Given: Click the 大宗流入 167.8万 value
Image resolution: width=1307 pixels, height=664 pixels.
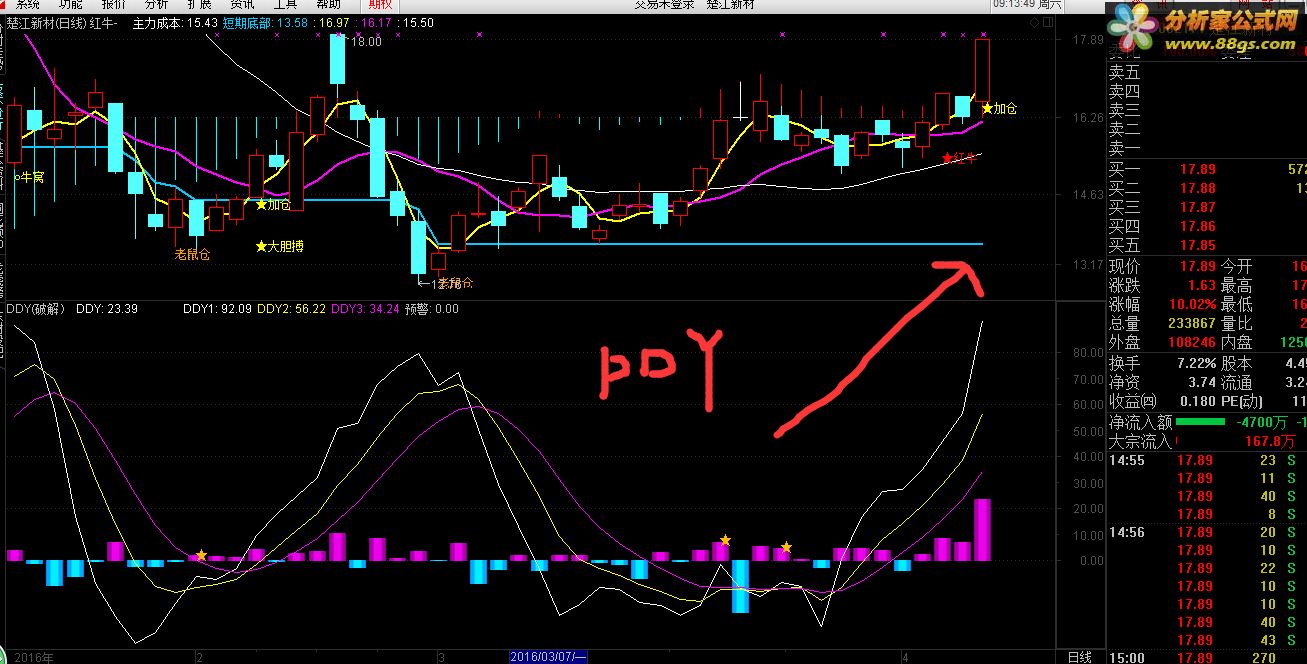Looking at the screenshot, I should pyautogui.click(x=1269, y=441).
